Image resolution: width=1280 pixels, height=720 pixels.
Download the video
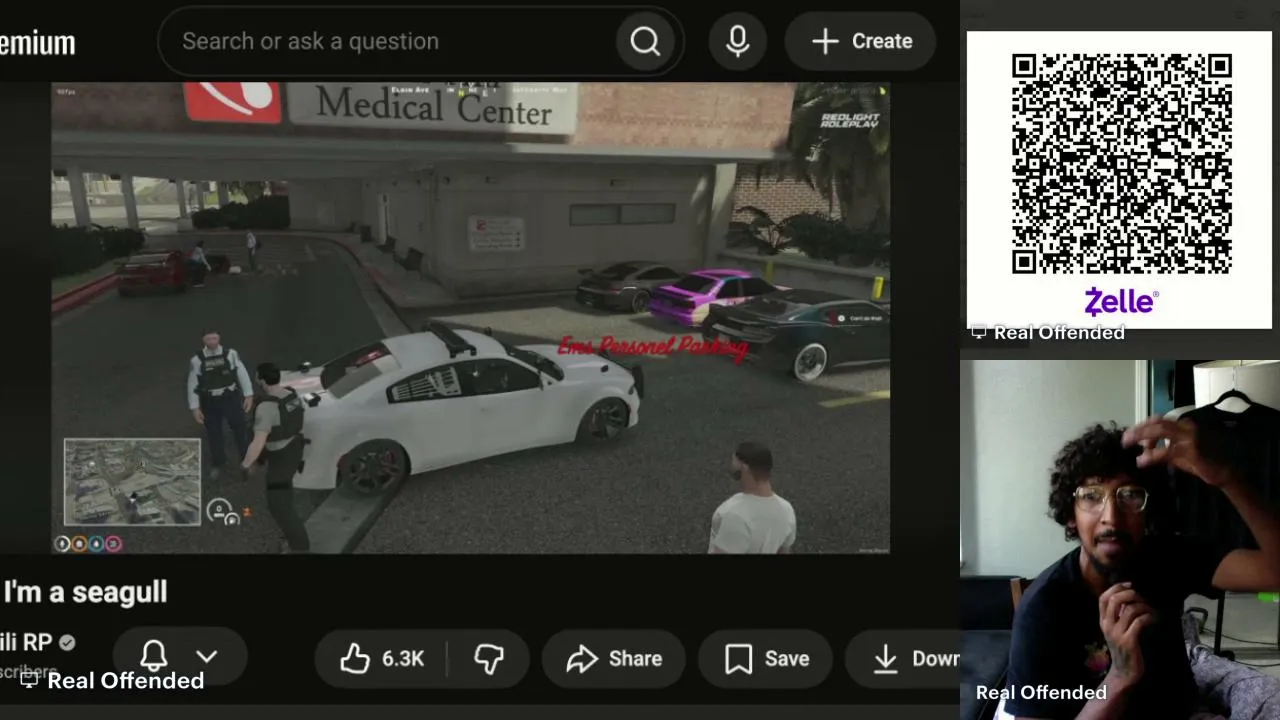click(x=904, y=658)
